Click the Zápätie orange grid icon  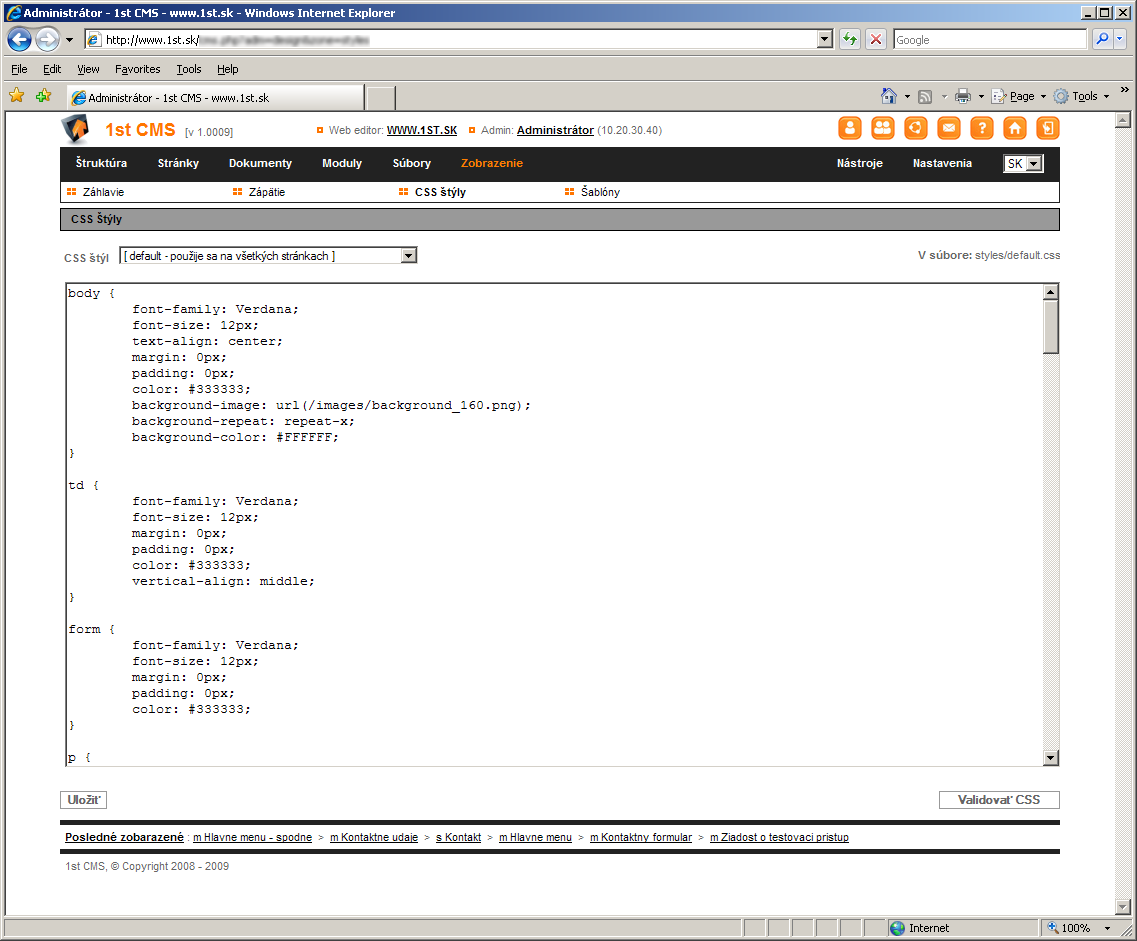(x=237, y=191)
